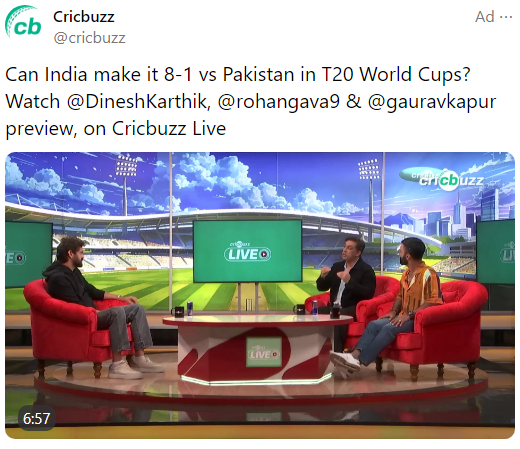520x449 pixels.
Task: Click the partial LIVE screen on right edge
Action: (496, 252)
